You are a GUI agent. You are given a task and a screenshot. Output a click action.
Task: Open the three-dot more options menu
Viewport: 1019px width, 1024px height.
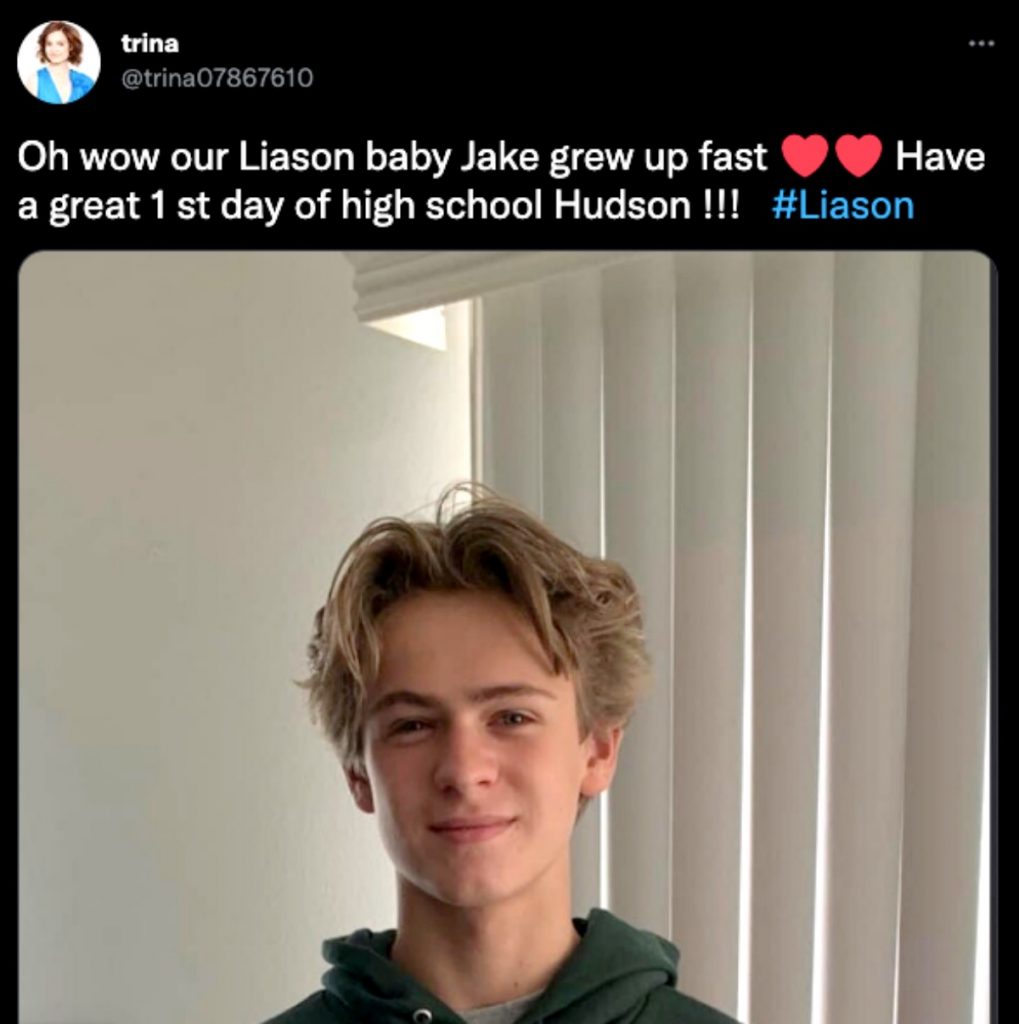coord(981,43)
